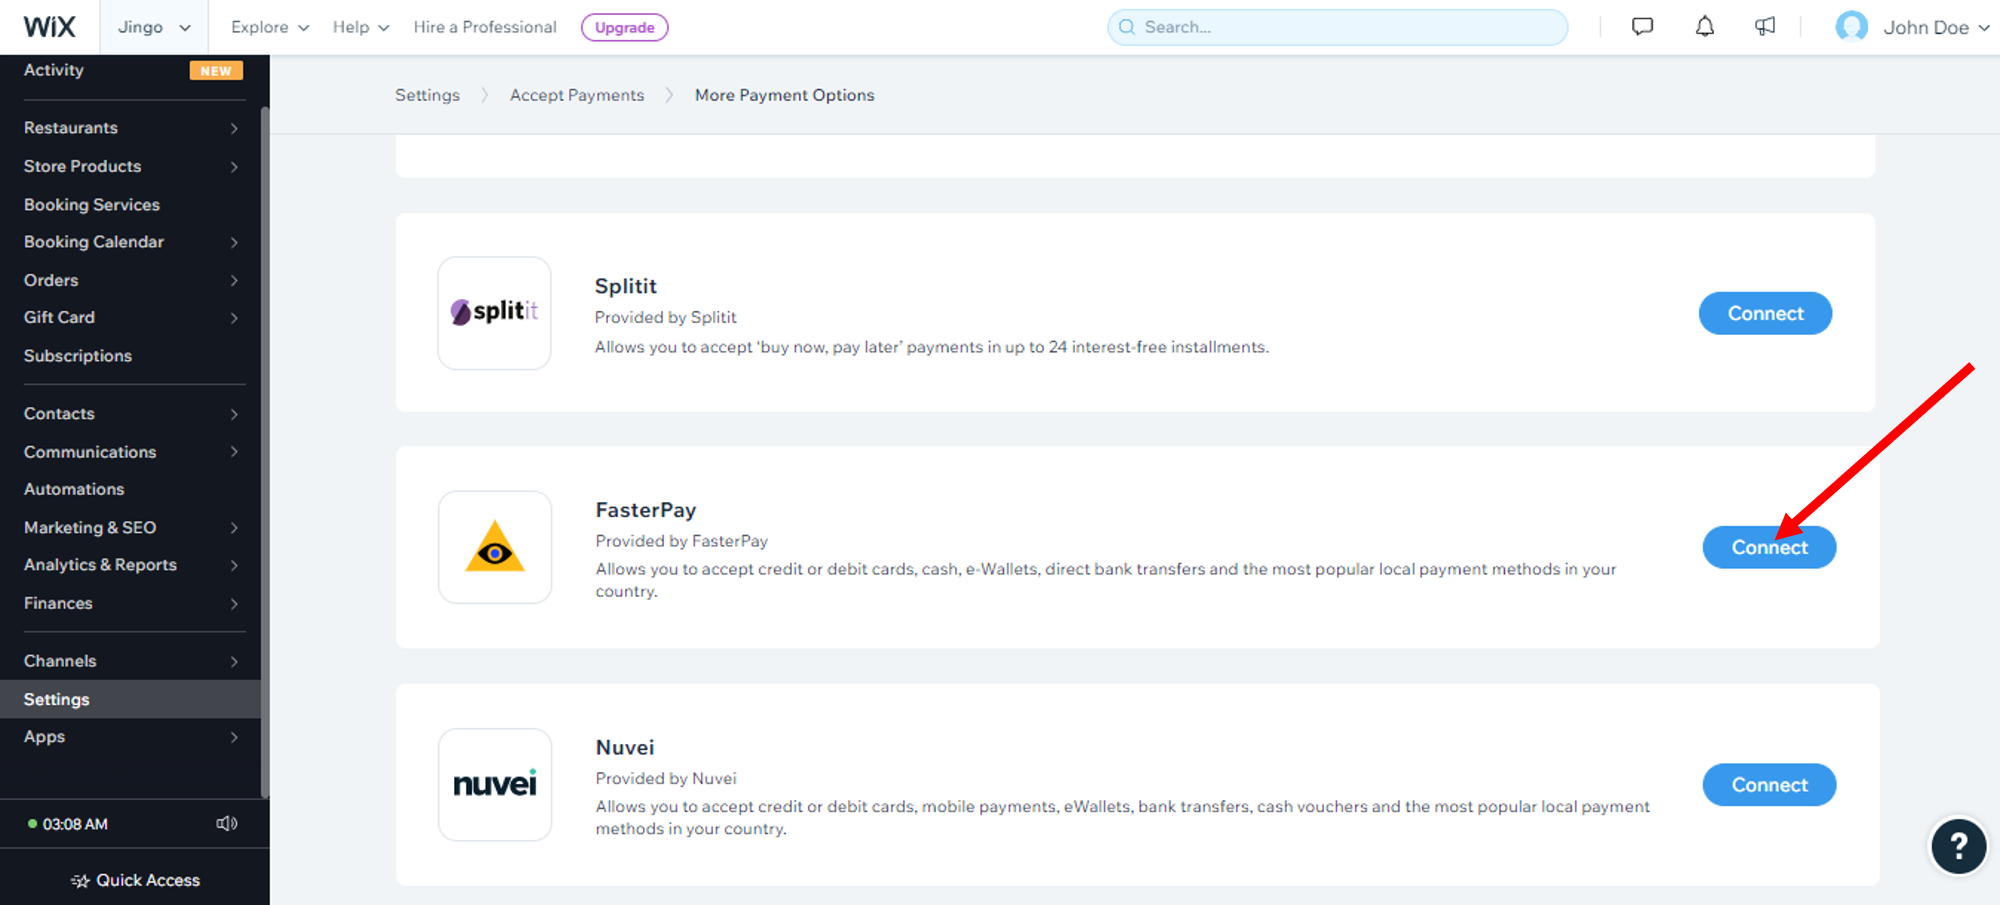Click the Nuvei logo thumbnail
This screenshot has height=905, width=2000.
tap(495, 784)
